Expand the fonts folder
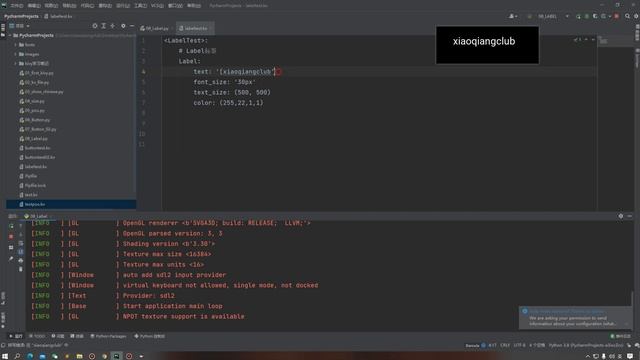 click(16, 45)
